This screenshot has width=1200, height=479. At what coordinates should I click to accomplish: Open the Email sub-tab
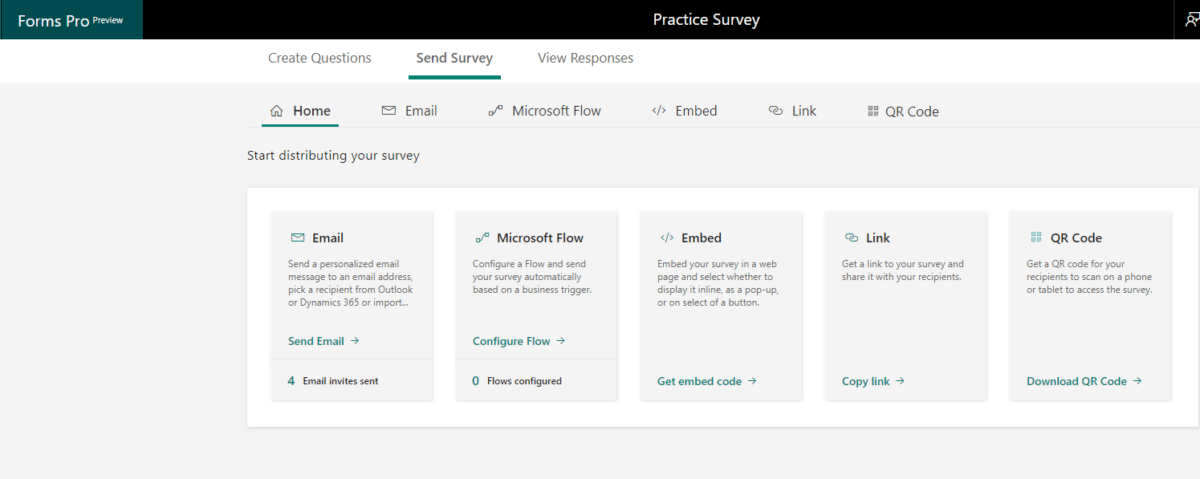(409, 111)
